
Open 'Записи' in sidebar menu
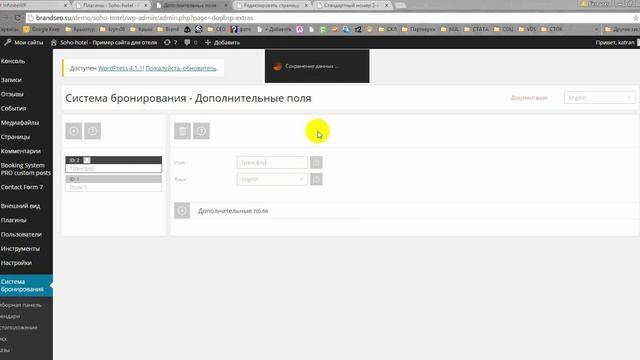click(11, 80)
